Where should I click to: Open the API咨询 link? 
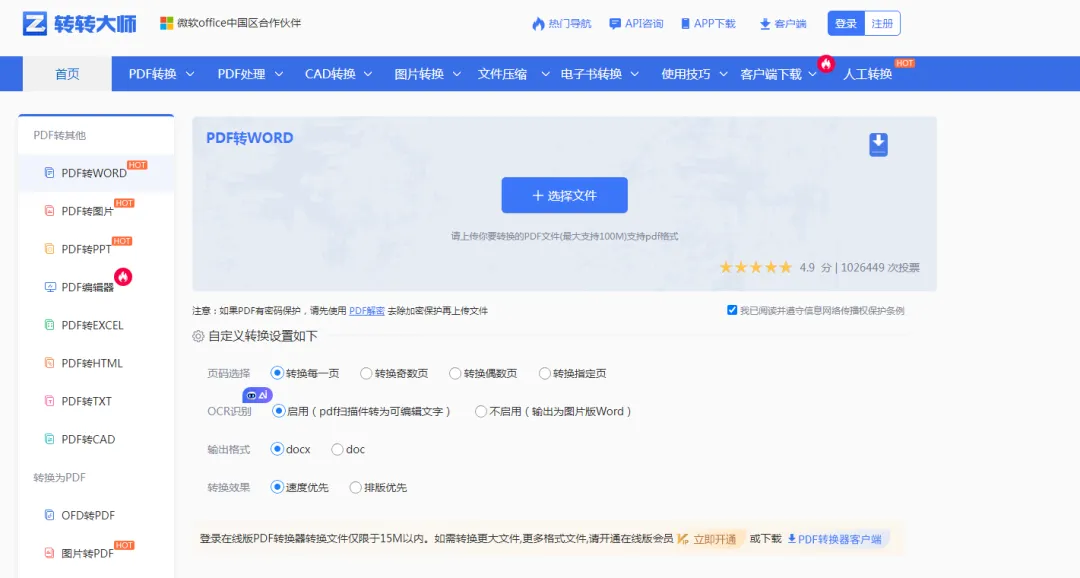tap(643, 23)
